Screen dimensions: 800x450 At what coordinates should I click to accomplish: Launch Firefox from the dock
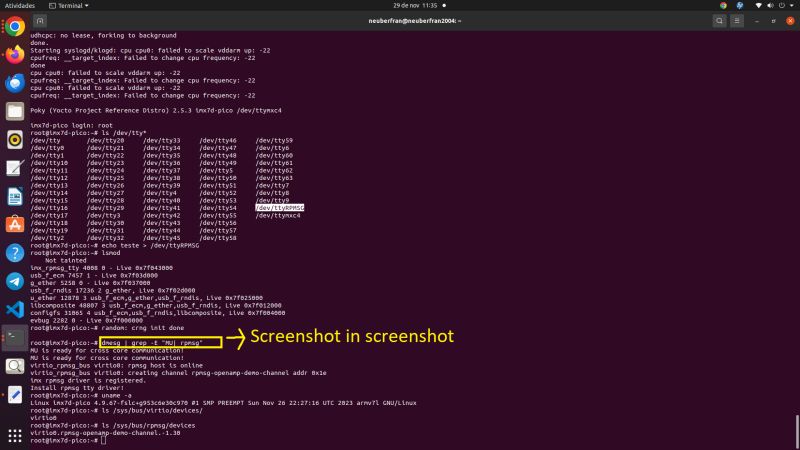pos(15,54)
